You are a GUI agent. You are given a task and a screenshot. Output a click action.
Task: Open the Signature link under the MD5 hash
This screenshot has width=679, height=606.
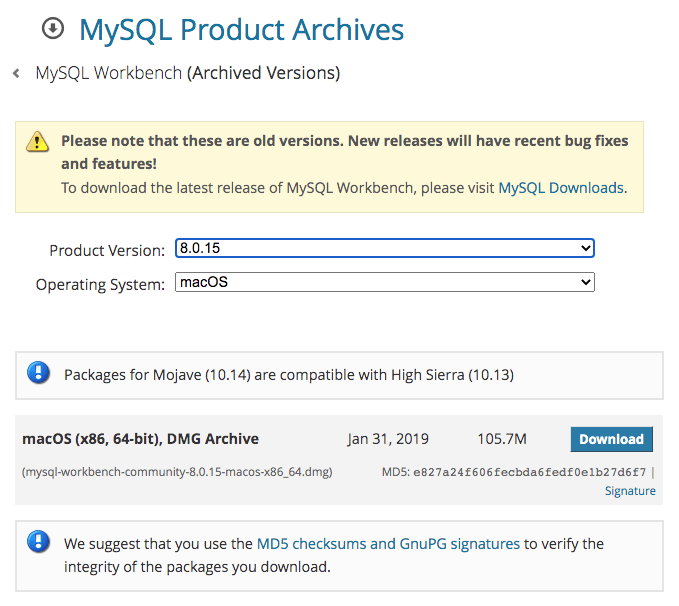(630, 491)
